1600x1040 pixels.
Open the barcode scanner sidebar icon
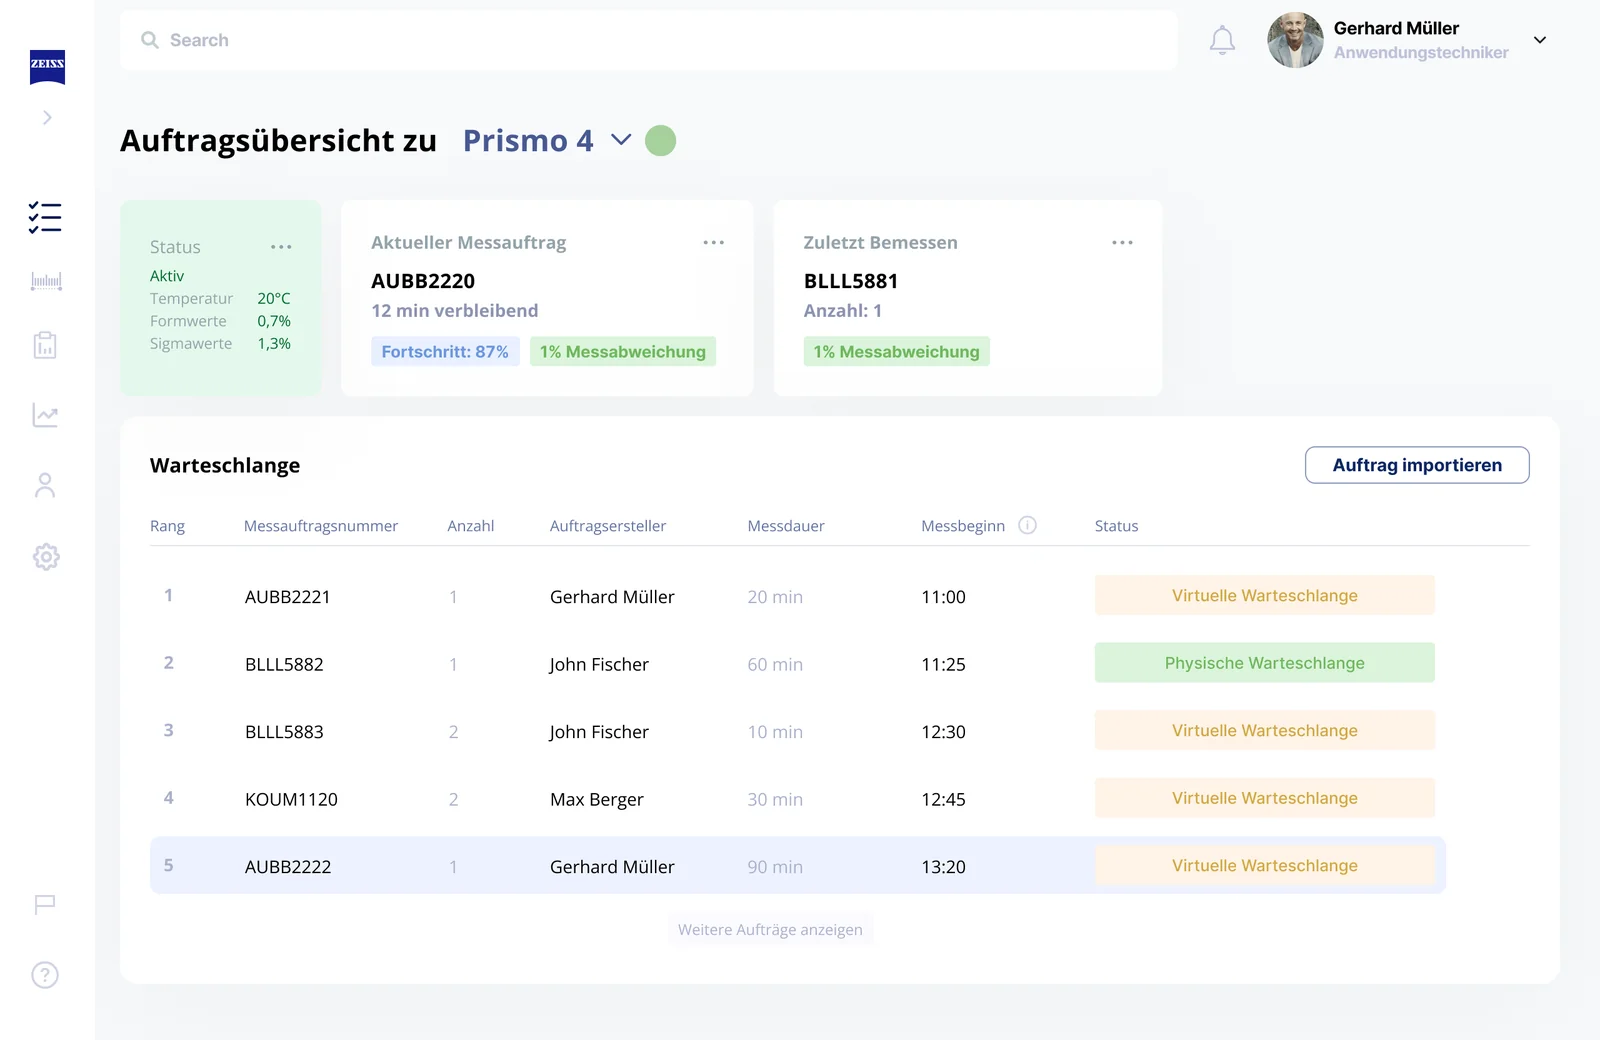(46, 281)
